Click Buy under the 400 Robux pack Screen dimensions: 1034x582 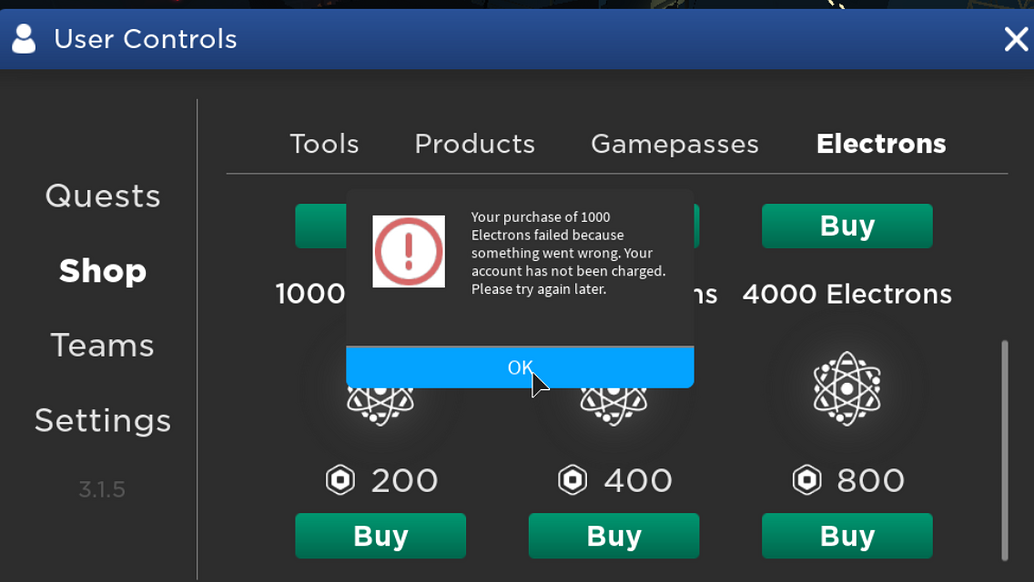pyautogui.click(x=613, y=536)
